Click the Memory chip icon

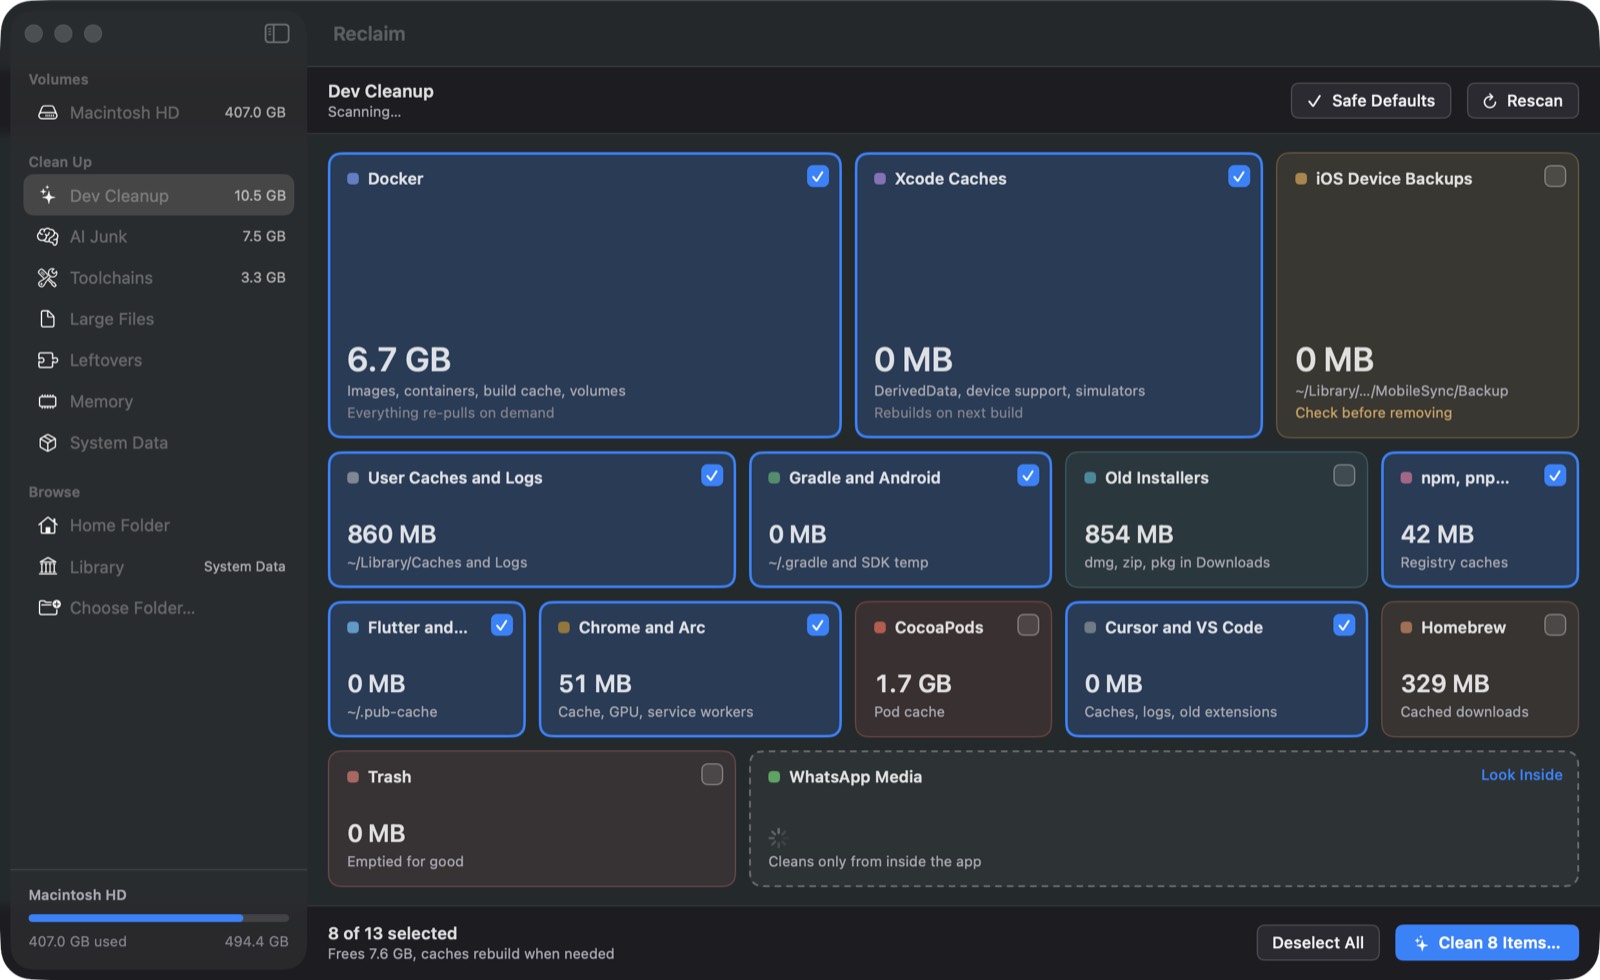[x=48, y=401]
